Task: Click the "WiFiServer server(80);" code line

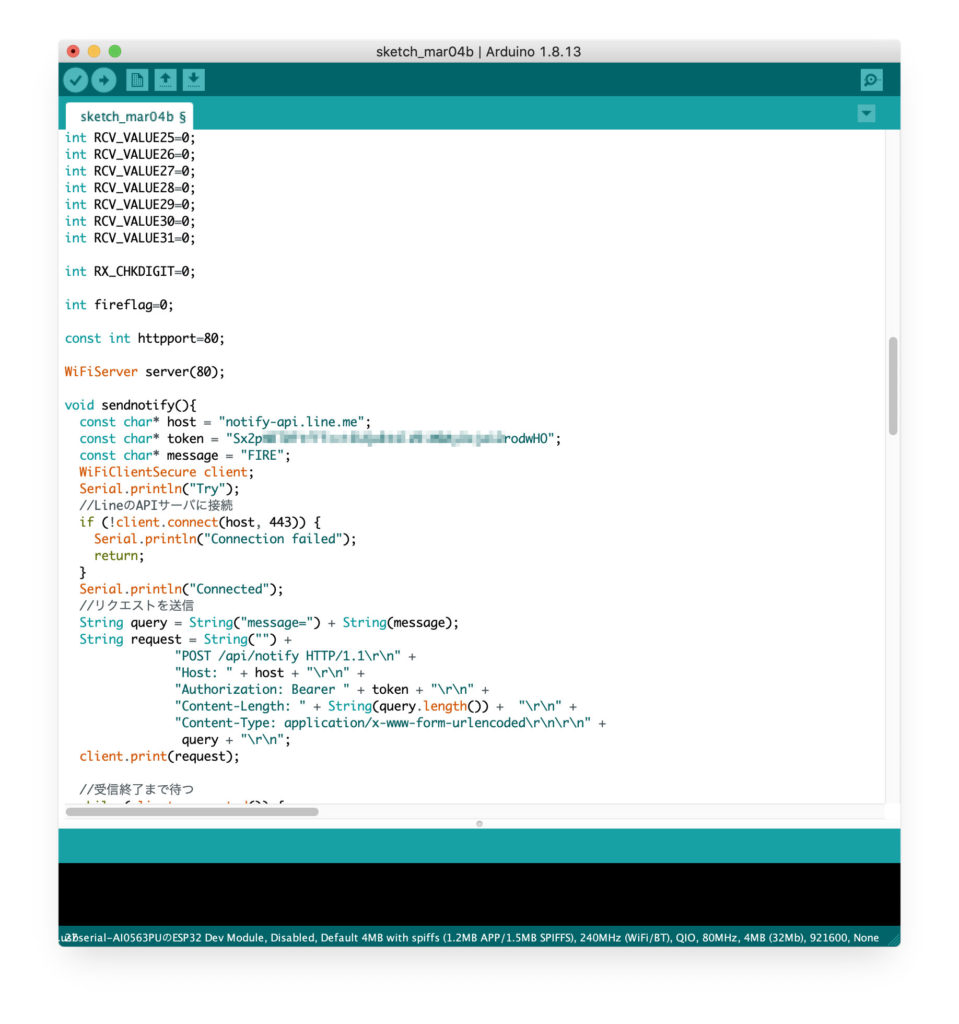Action: point(145,372)
